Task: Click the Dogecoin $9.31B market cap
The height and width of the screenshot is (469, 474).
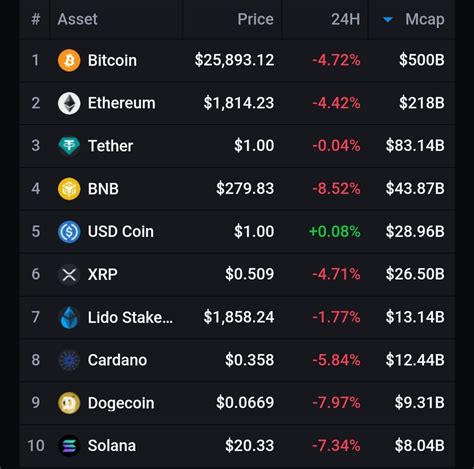Action: (x=420, y=403)
